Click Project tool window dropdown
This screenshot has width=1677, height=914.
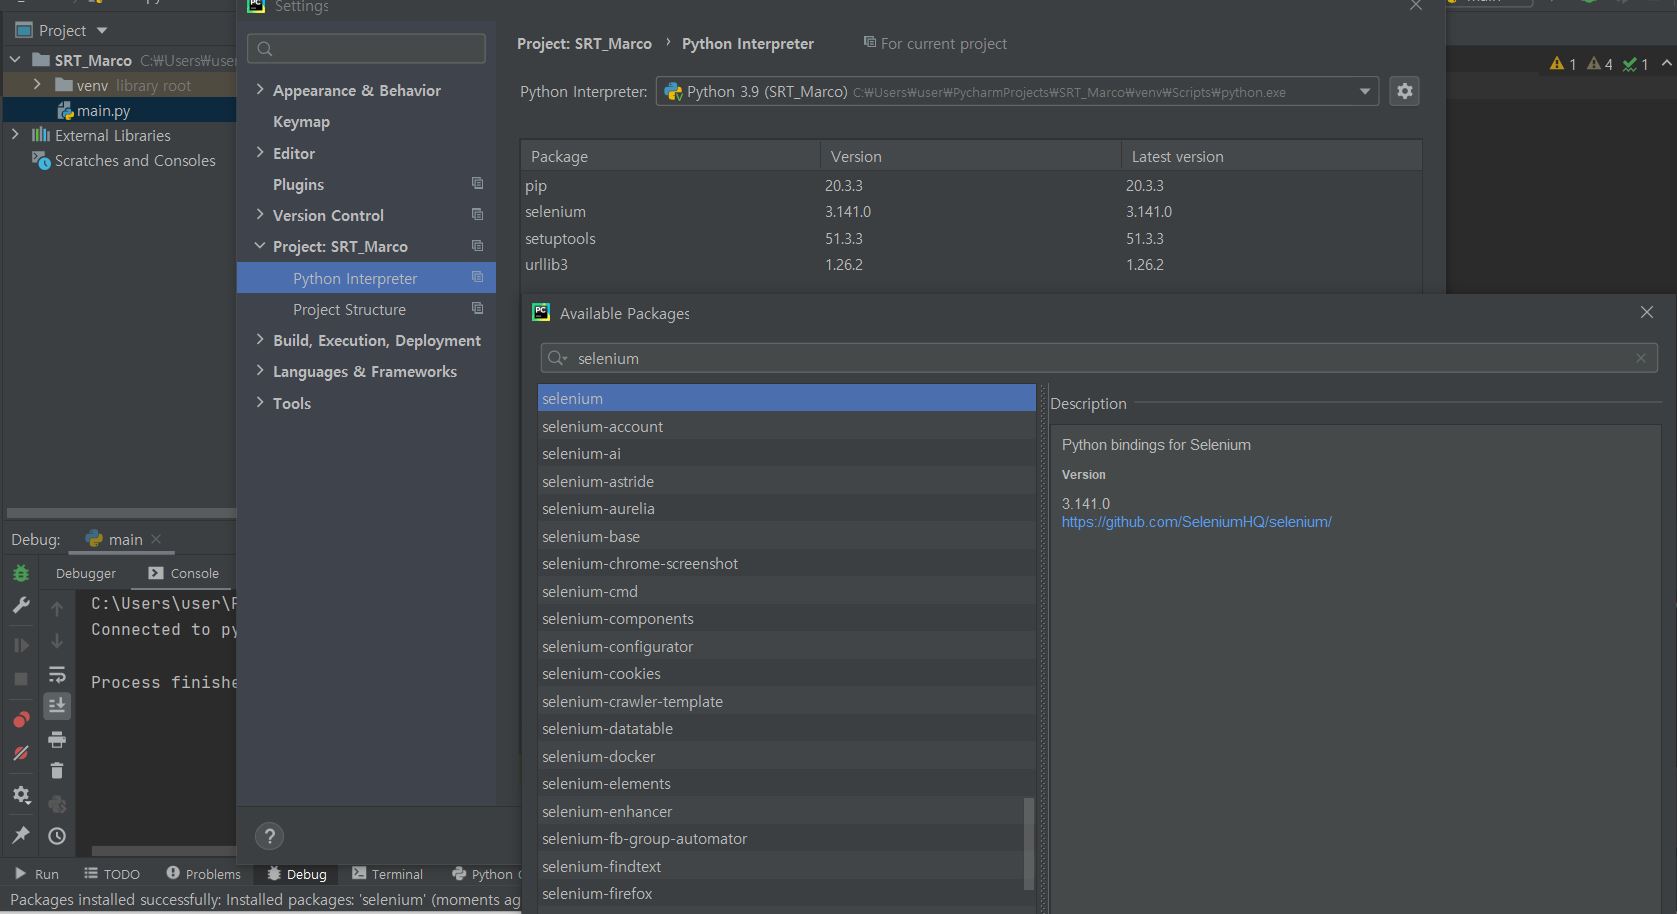point(102,30)
